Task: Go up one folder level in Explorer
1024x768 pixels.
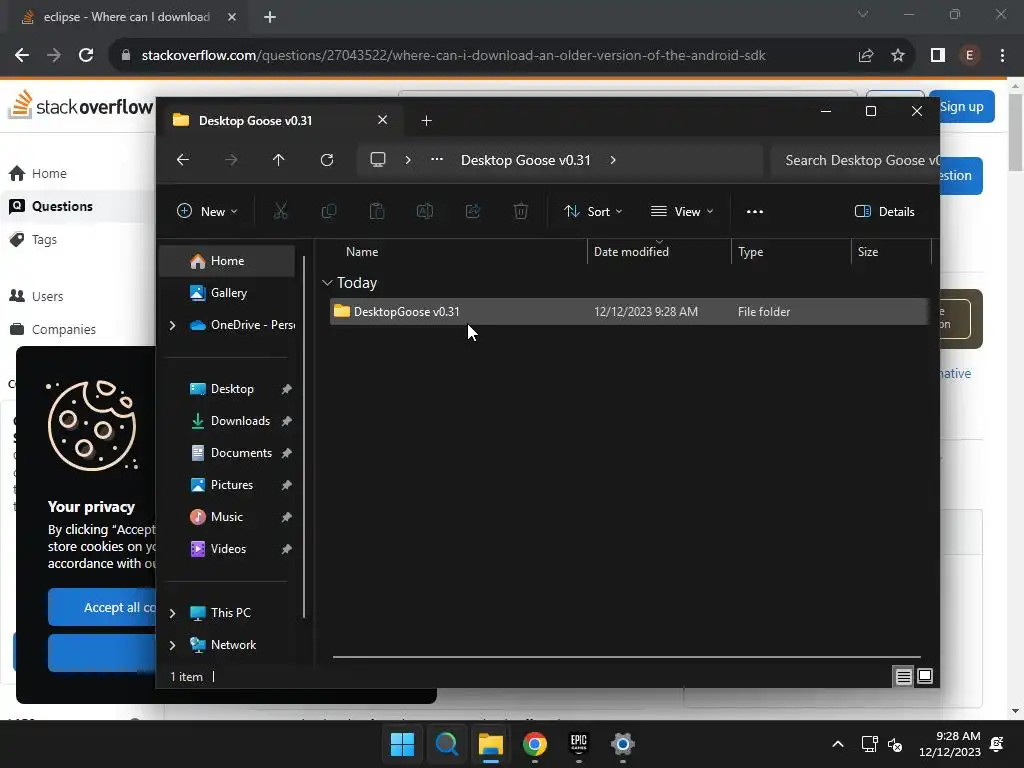Action: point(278,160)
